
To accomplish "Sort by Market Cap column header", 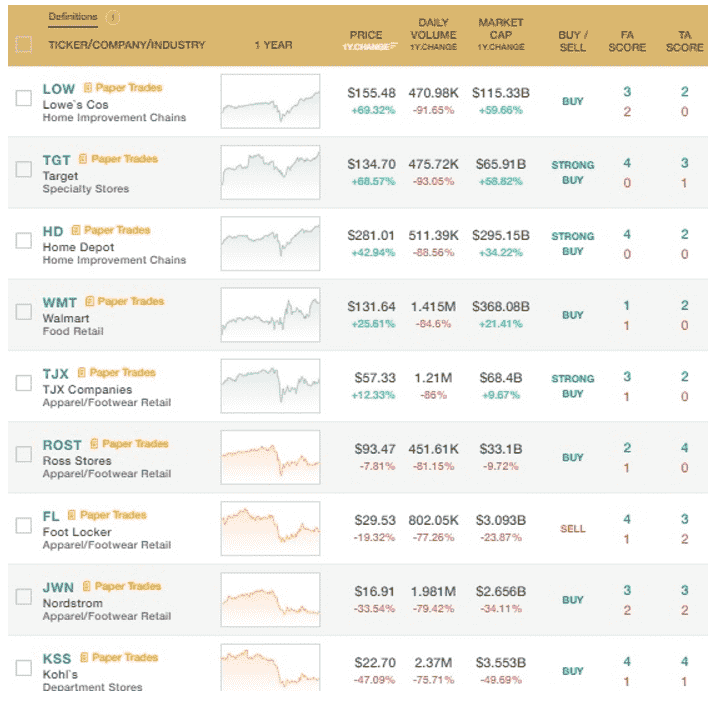I will [x=501, y=35].
